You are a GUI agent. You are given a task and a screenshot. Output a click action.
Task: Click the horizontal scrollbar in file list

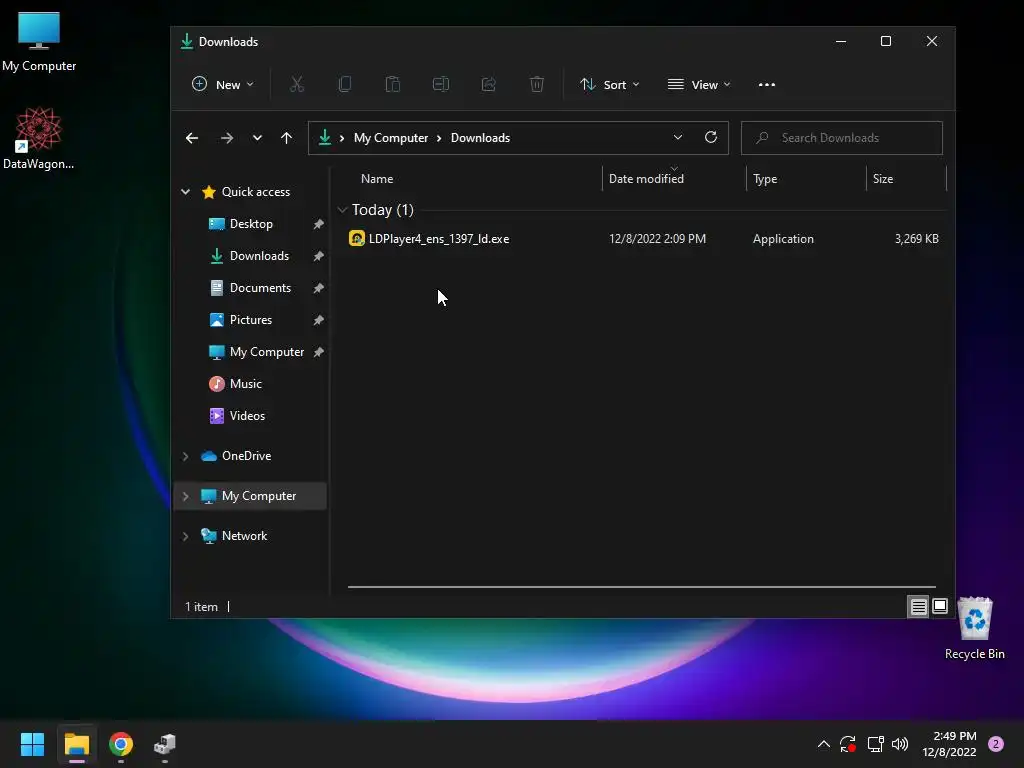[641, 587]
